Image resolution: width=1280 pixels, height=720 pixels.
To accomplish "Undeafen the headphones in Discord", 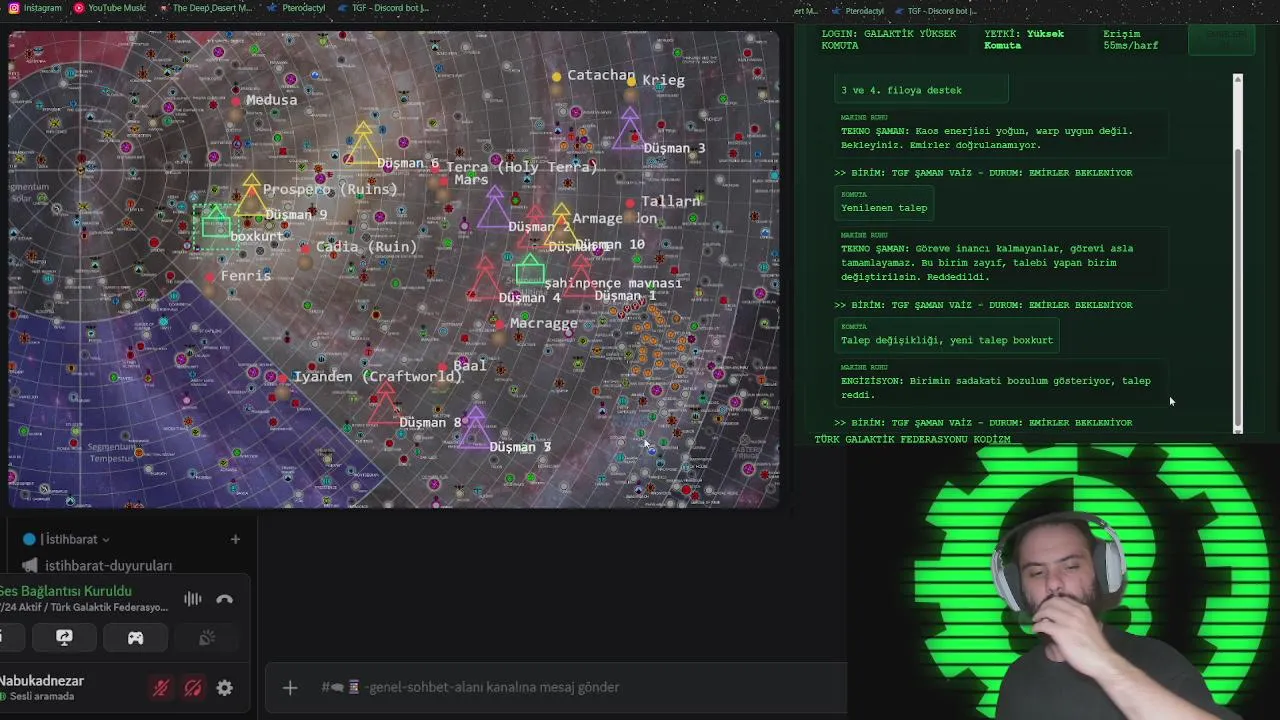I will coord(193,688).
